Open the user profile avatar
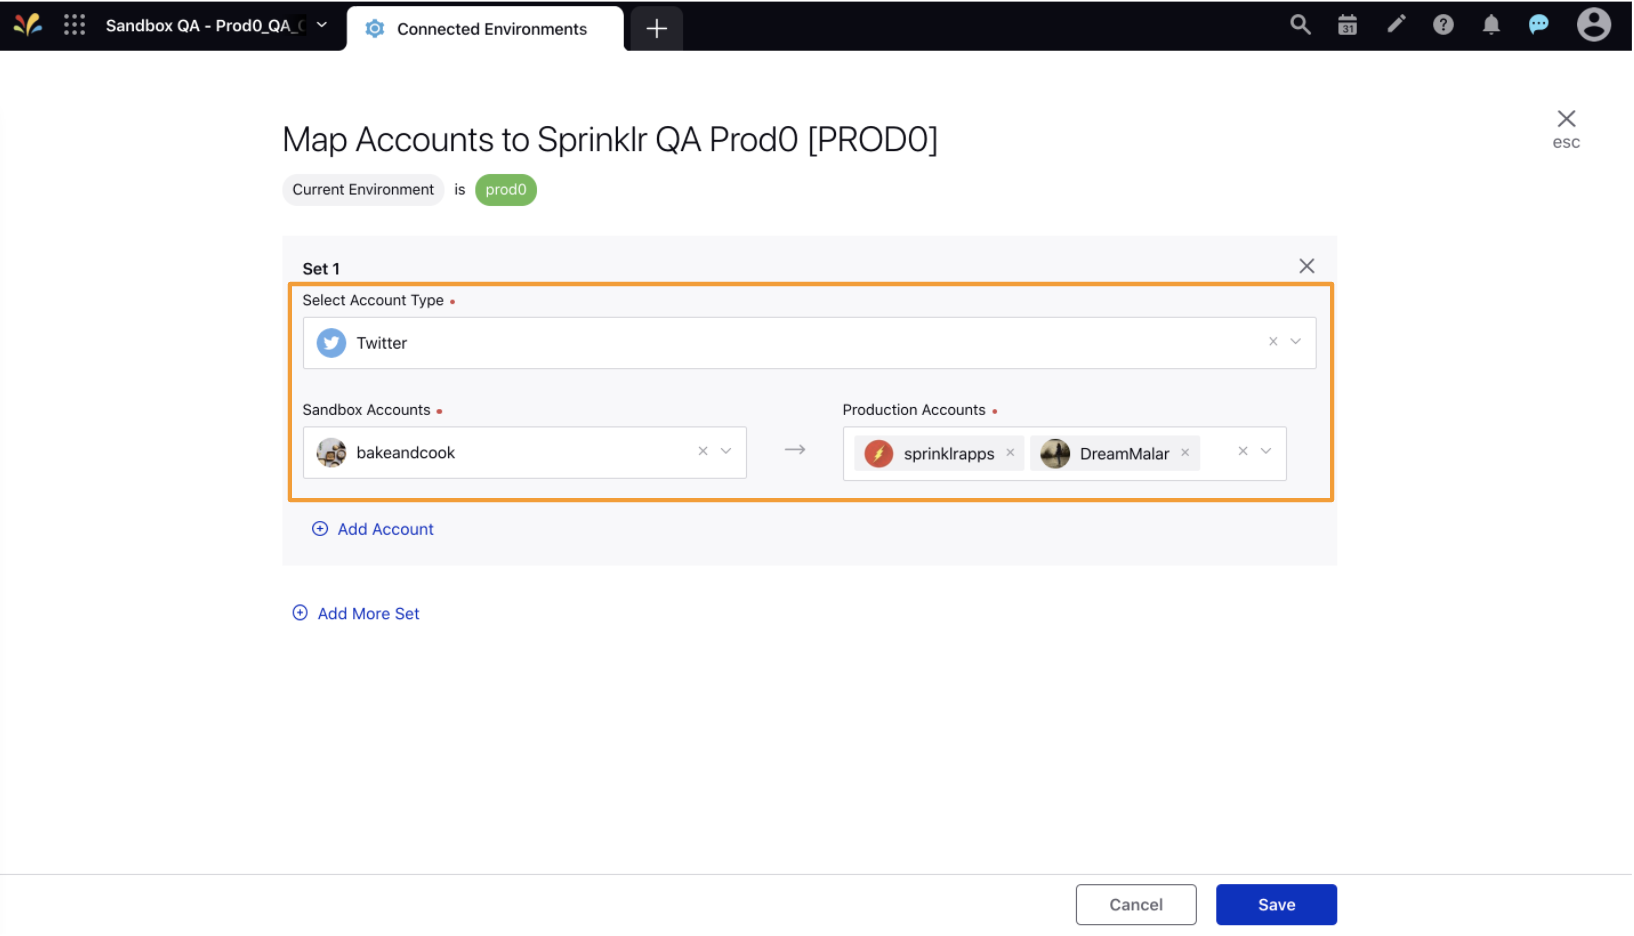 pyautogui.click(x=1594, y=24)
